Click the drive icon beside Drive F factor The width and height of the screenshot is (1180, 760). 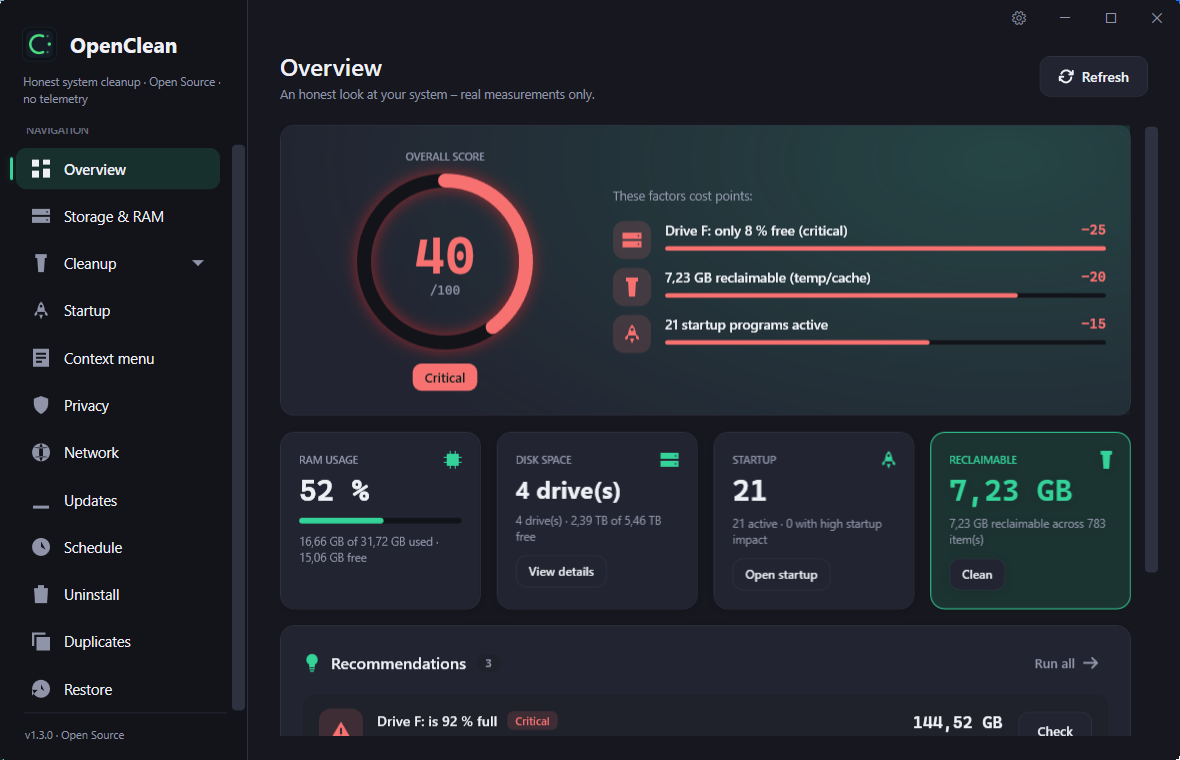point(632,240)
